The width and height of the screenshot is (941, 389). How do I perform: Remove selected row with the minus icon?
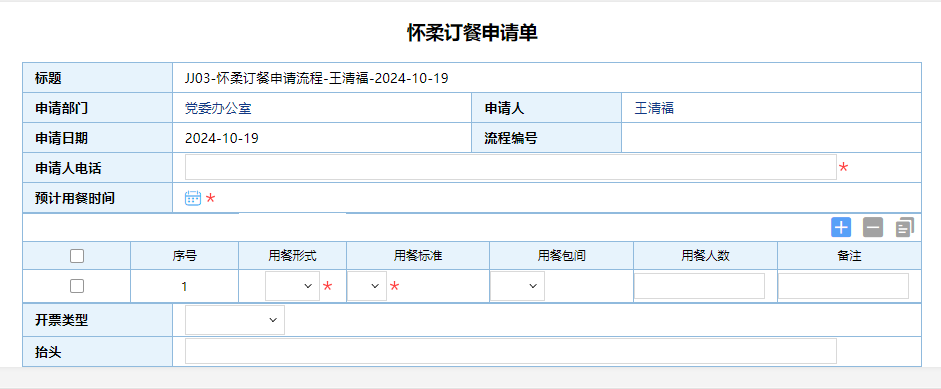pyautogui.click(x=873, y=228)
